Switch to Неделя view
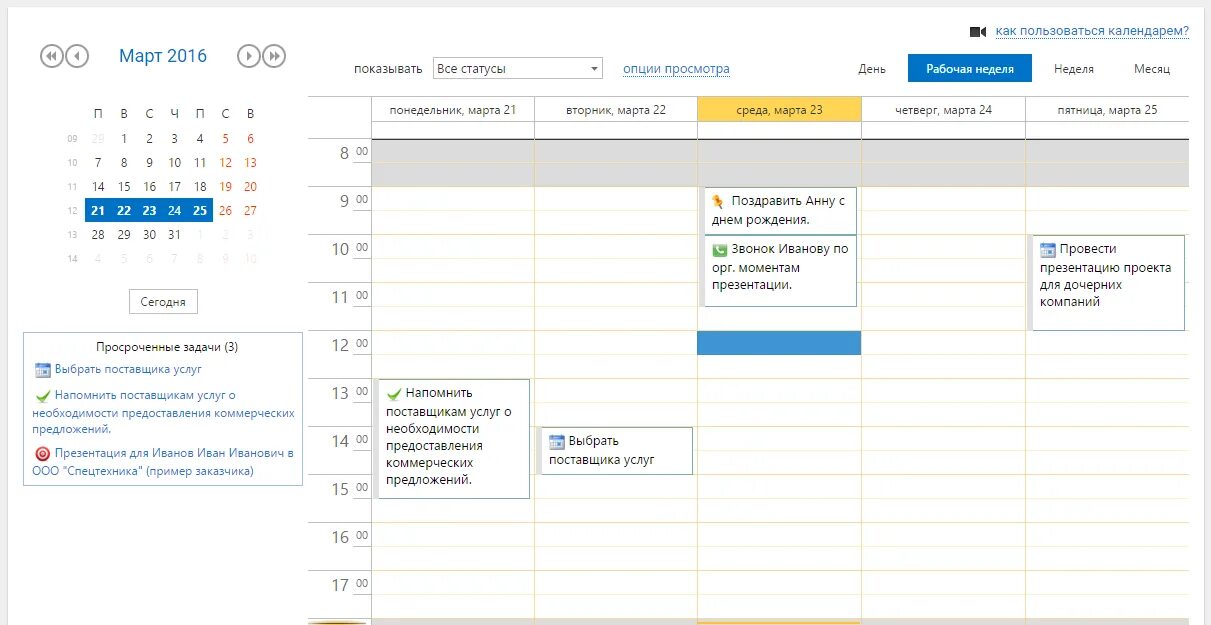The image size is (1211, 625). [1074, 69]
